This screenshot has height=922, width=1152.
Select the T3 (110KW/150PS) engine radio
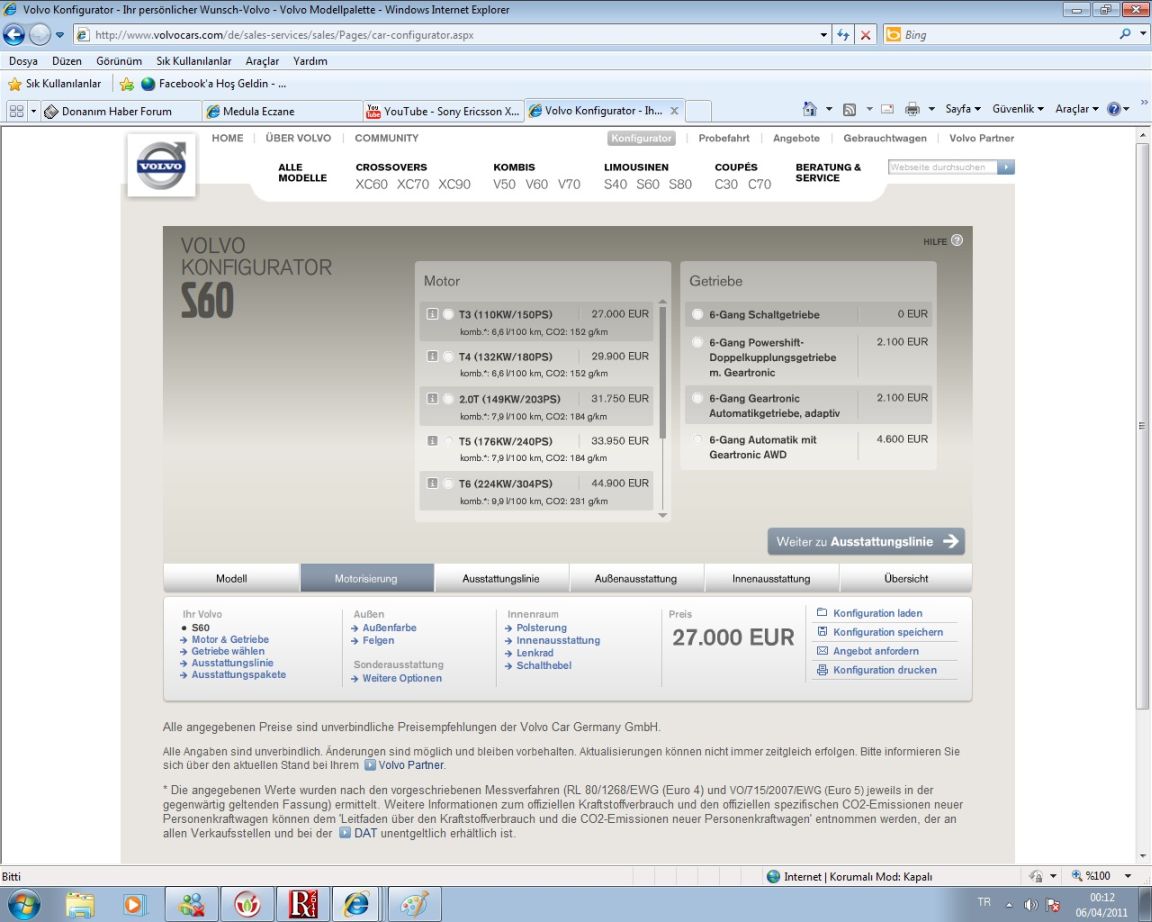pyautogui.click(x=448, y=314)
